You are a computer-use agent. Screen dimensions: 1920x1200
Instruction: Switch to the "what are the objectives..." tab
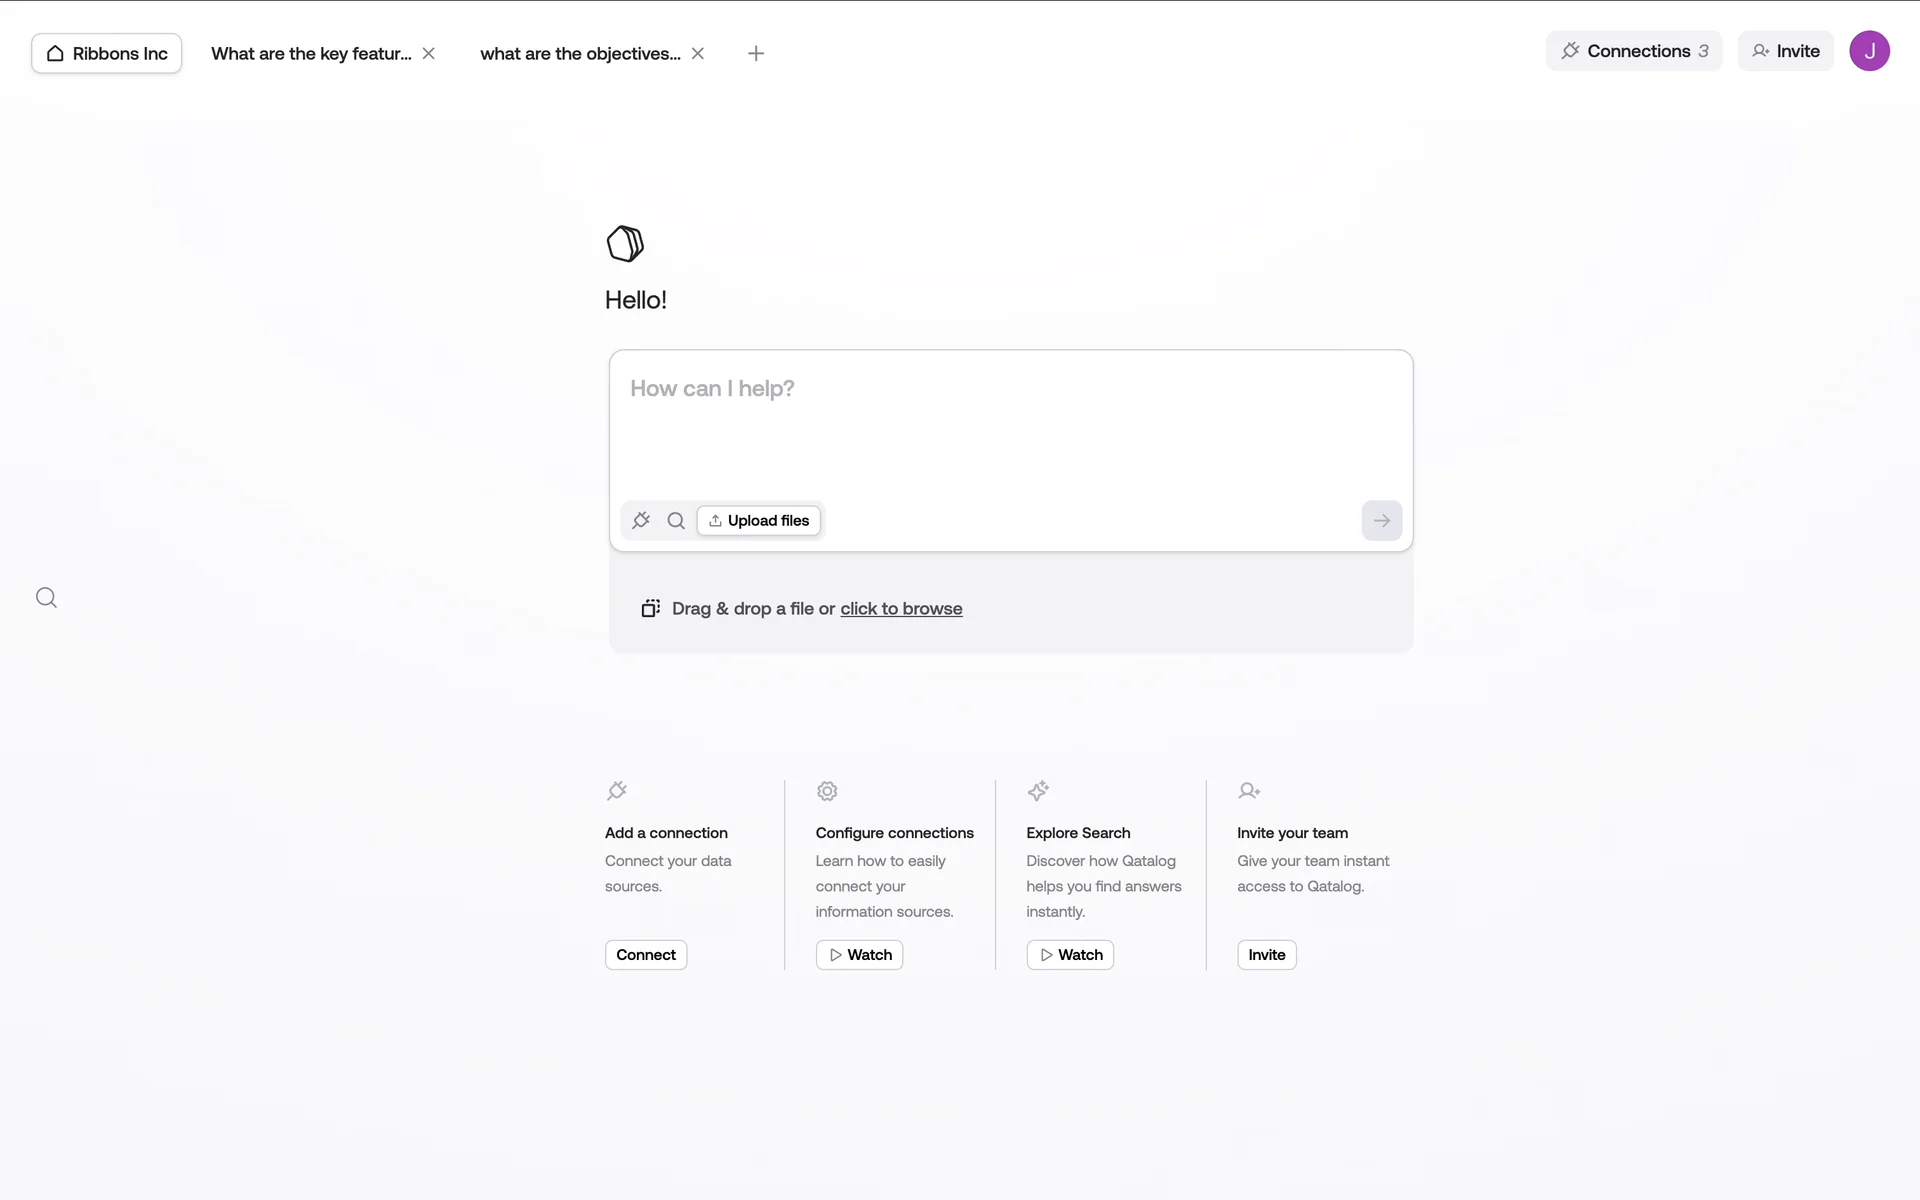tap(580, 54)
